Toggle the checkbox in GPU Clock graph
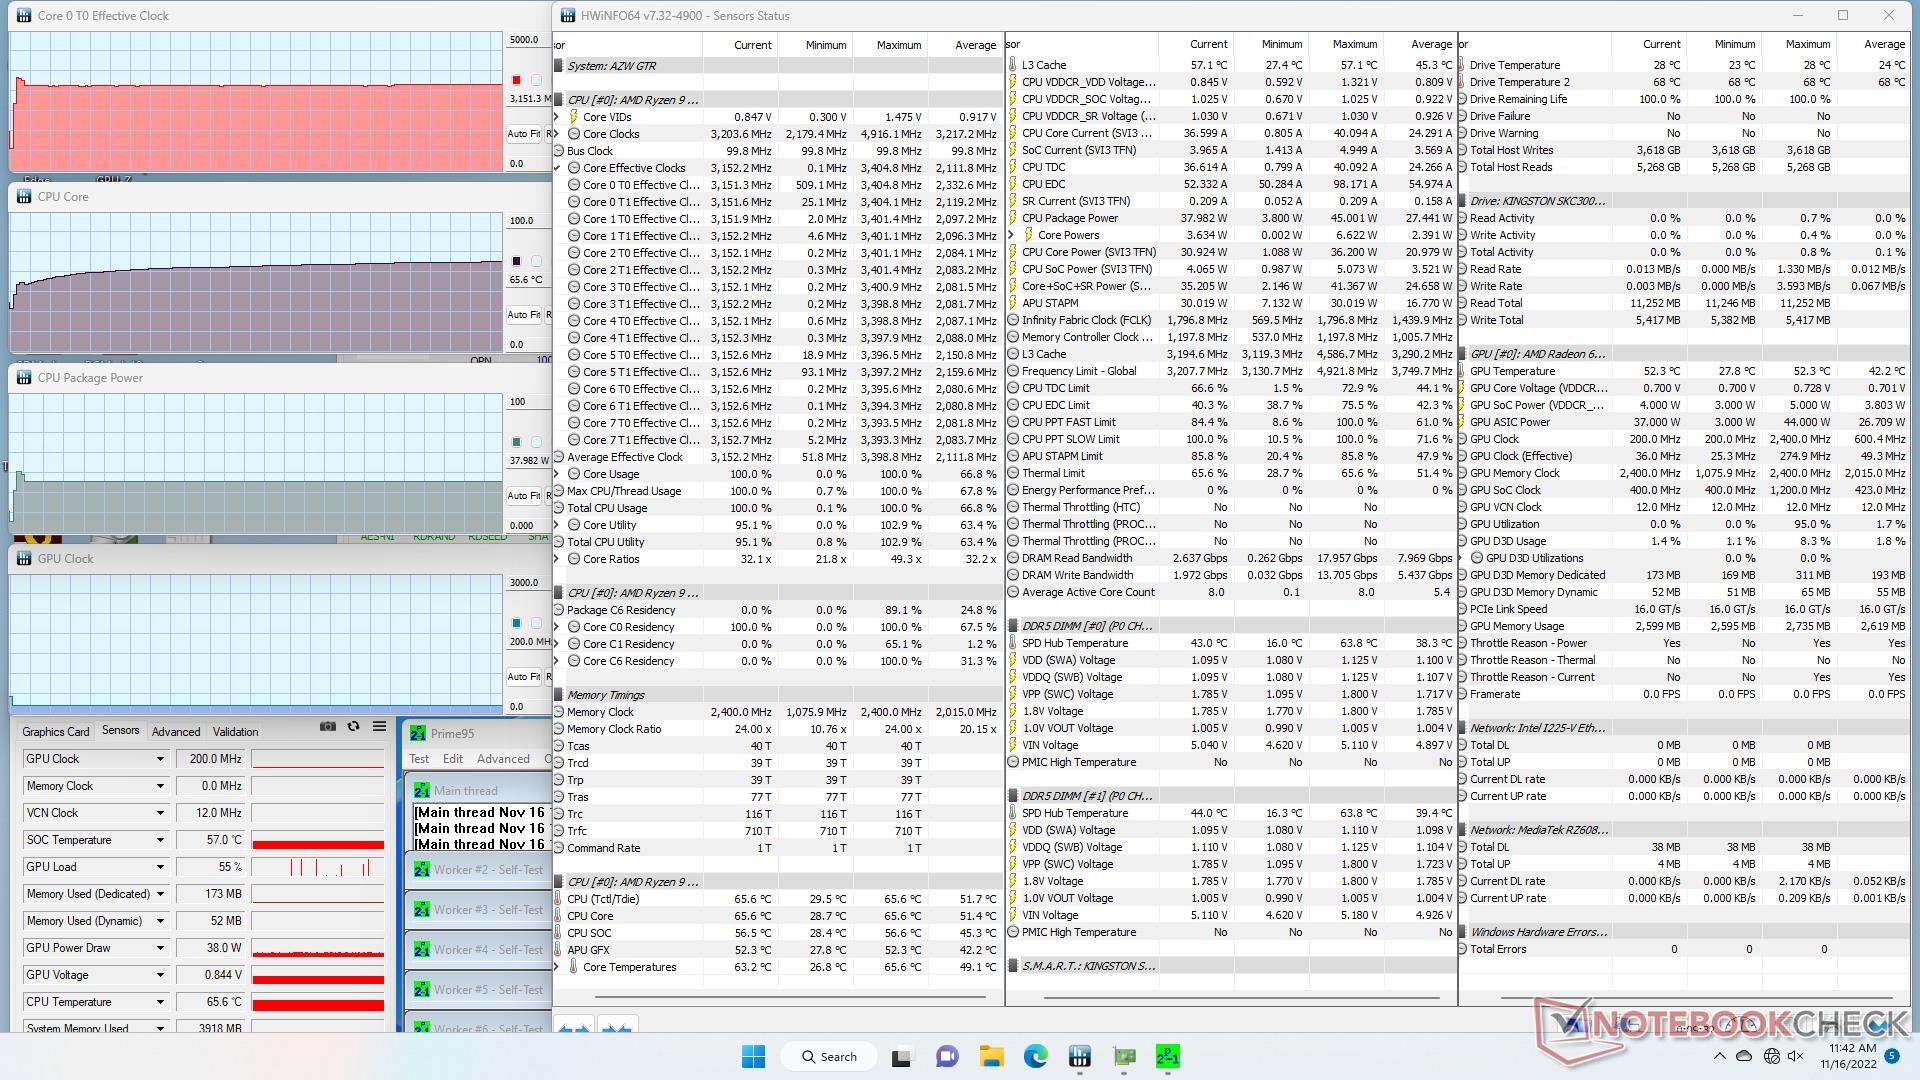 [x=536, y=623]
